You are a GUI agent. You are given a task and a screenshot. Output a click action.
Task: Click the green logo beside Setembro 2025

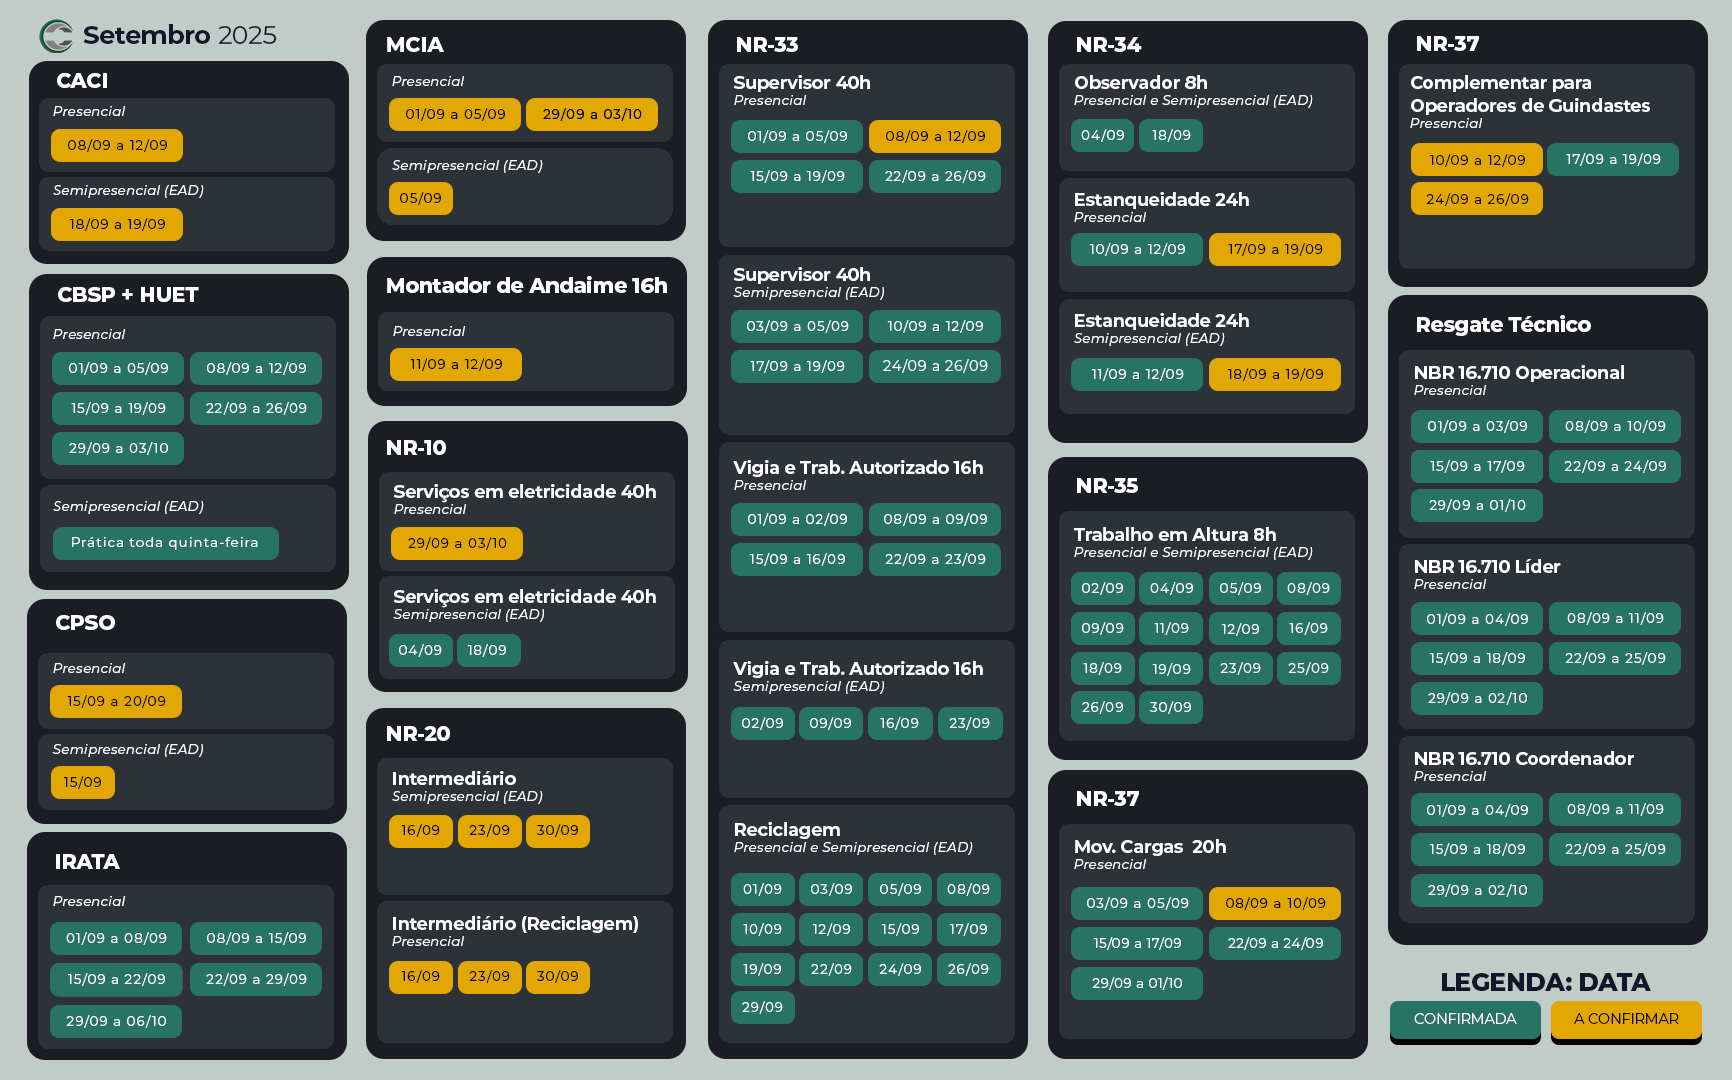[x=56, y=36]
